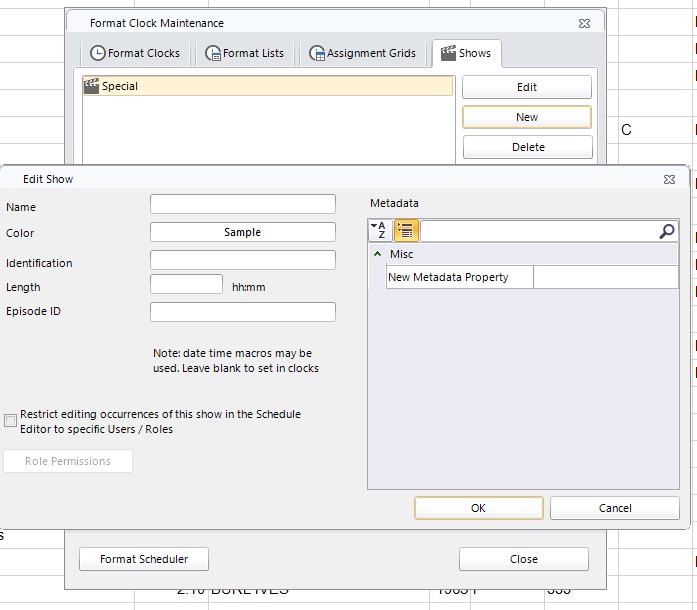Click into the Name text field
This screenshot has height=610, width=697.
[x=243, y=204]
